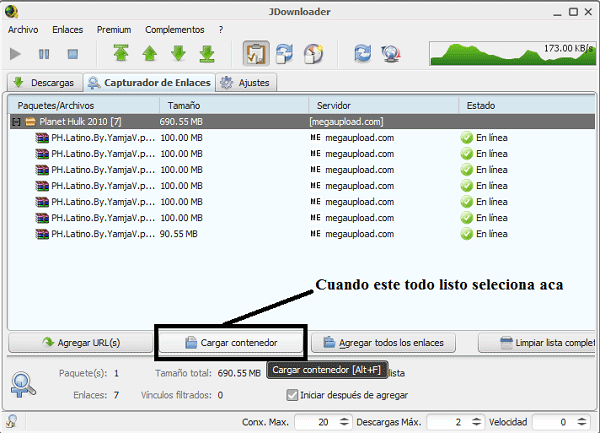Switch to Capturador de Enlaces tab
This screenshot has height=433, width=600.
[150, 82]
